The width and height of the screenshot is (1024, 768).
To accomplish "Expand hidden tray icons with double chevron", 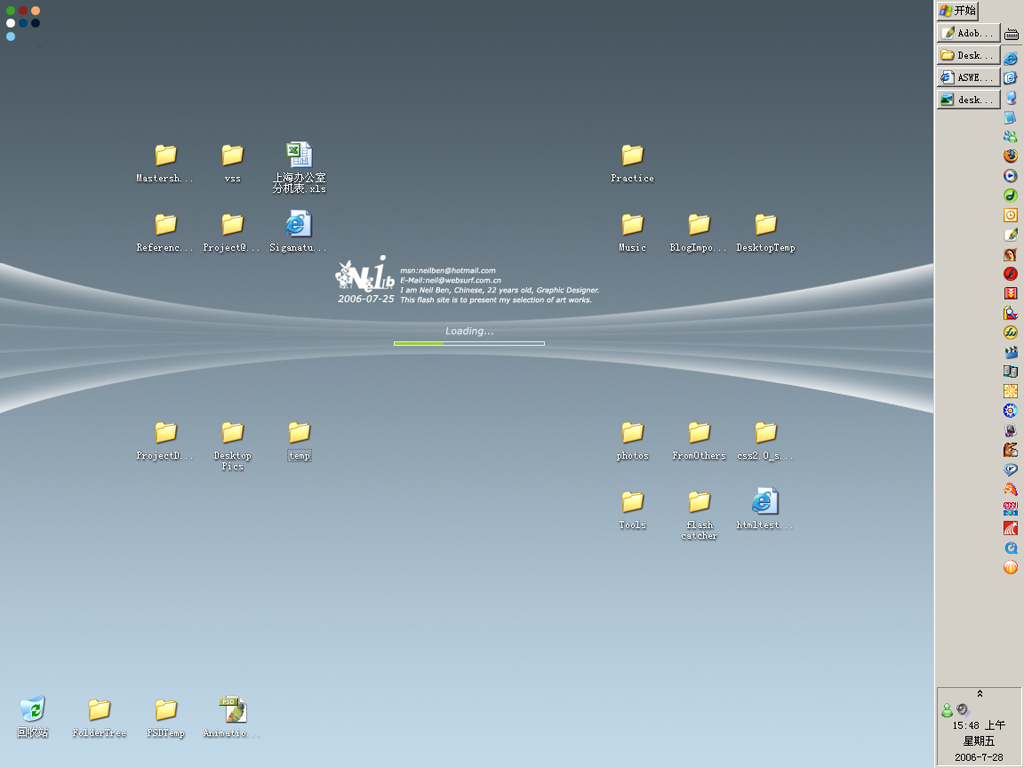I will pyautogui.click(x=980, y=694).
